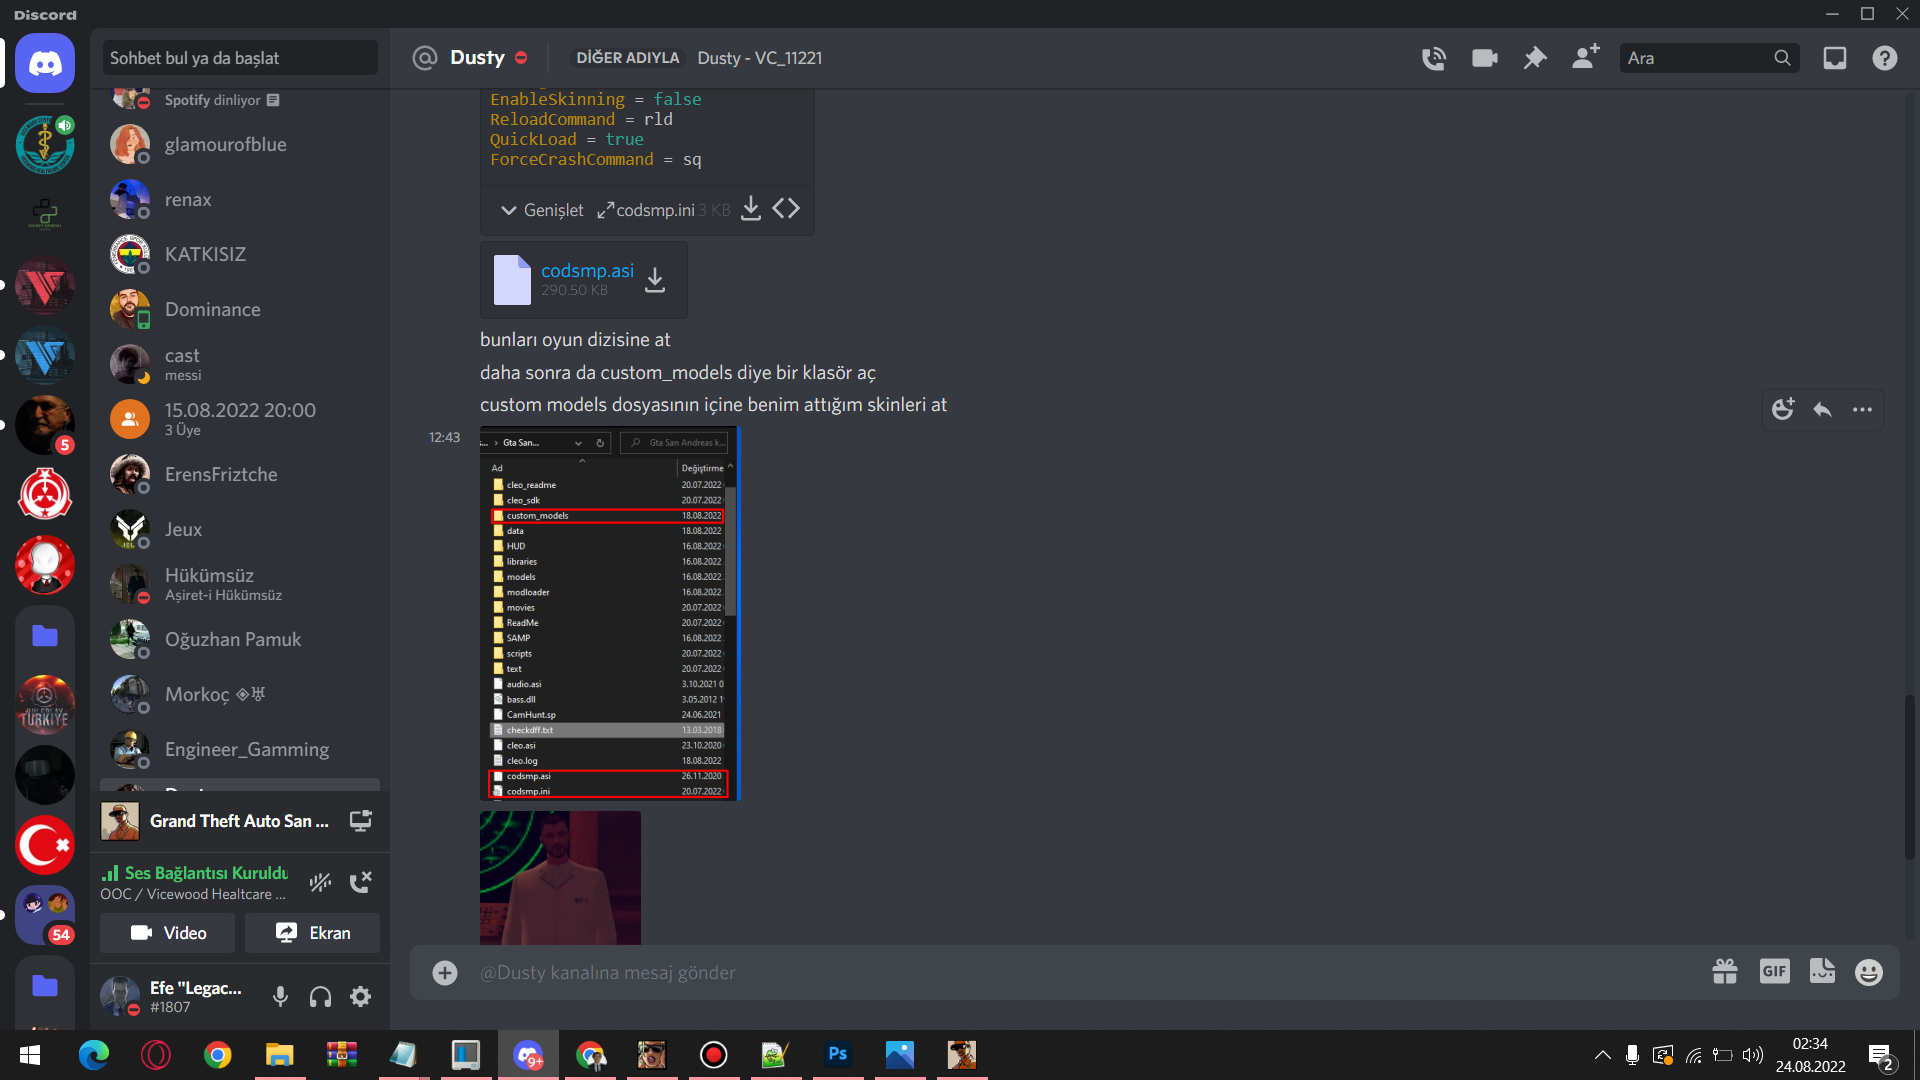Open Photoshop from the taskbar
The height and width of the screenshot is (1080, 1920).
pyautogui.click(x=838, y=1055)
